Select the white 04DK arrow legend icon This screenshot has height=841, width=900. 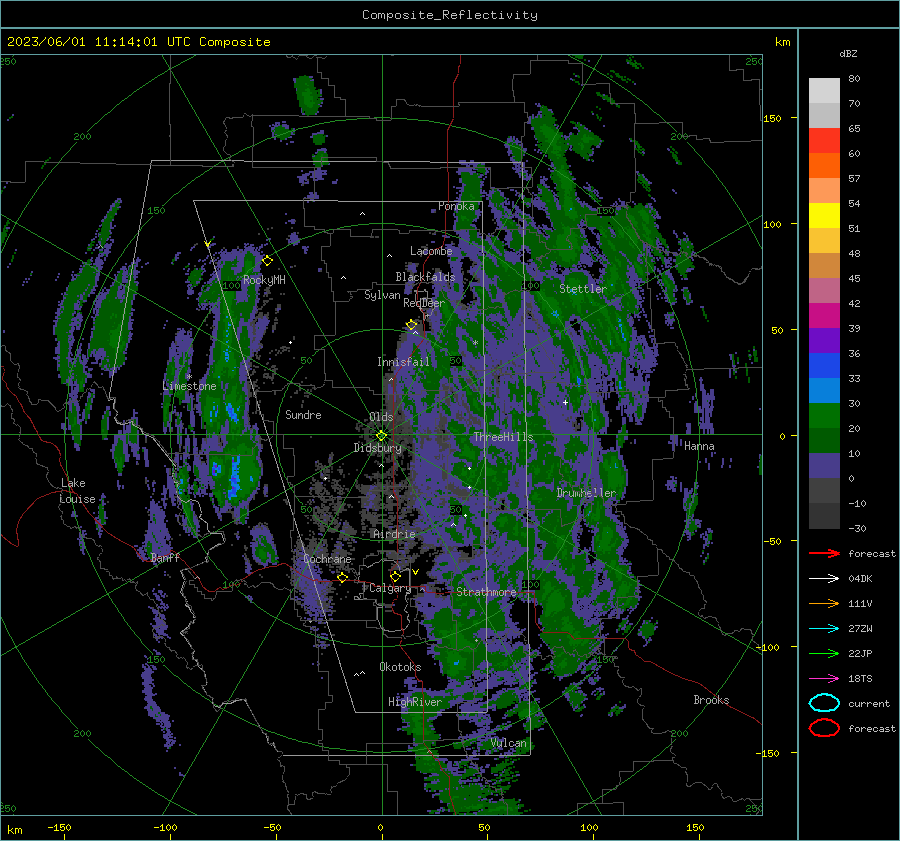[824, 578]
